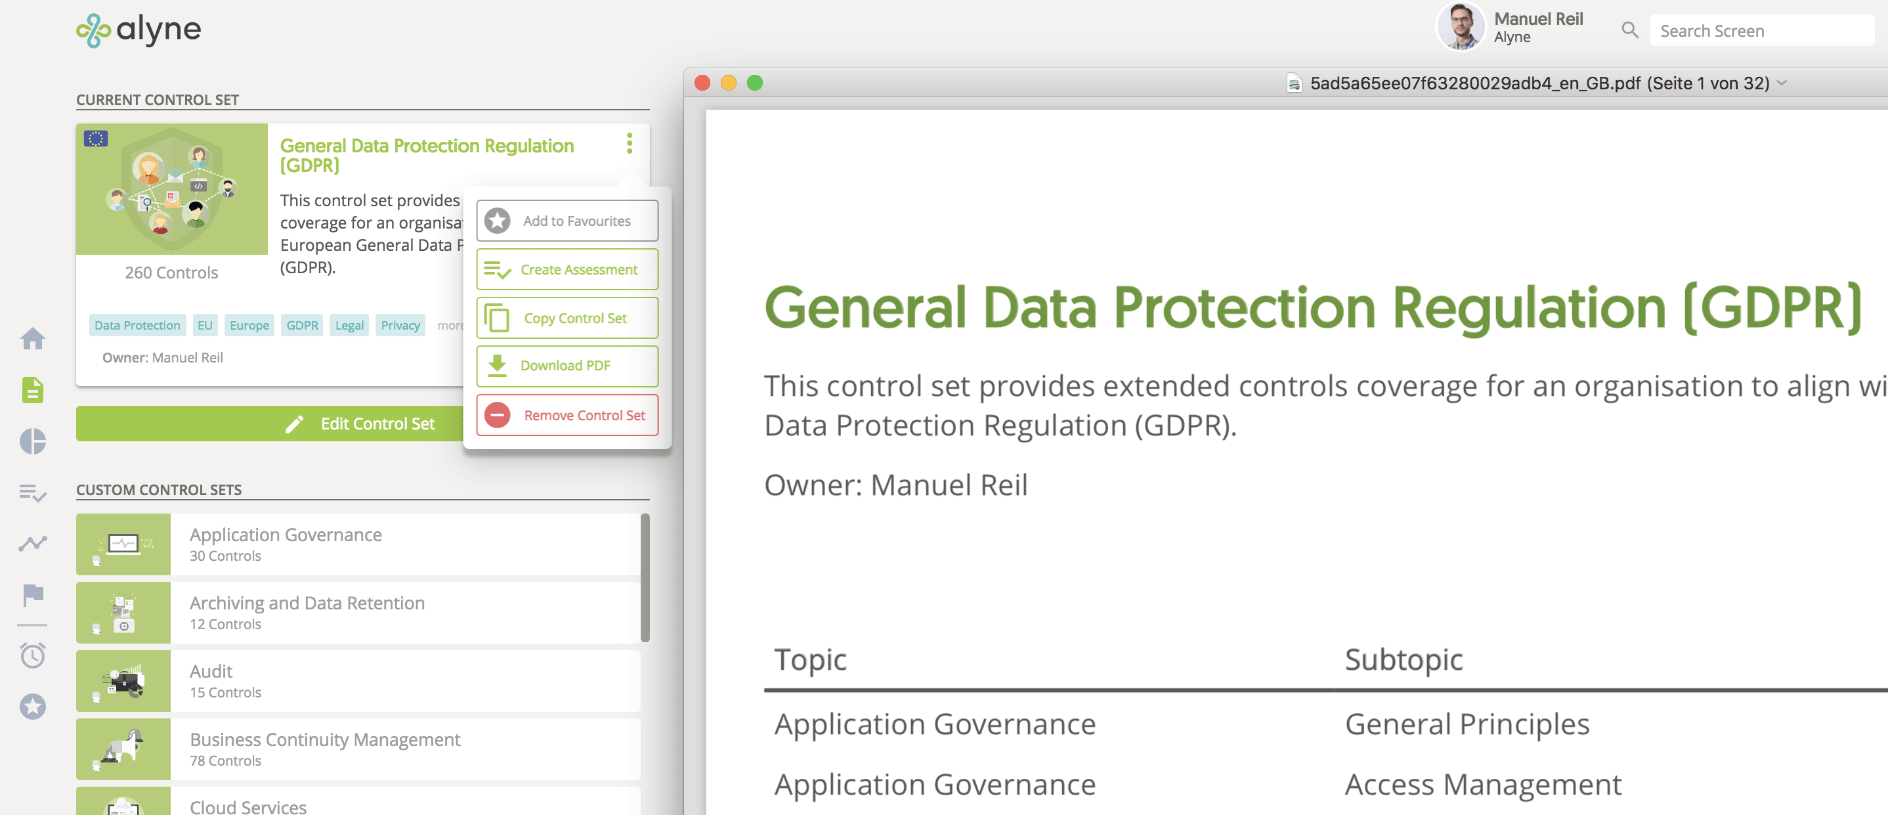Open the document library sidebar icon
The image size is (1888, 815).
point(33,390)
